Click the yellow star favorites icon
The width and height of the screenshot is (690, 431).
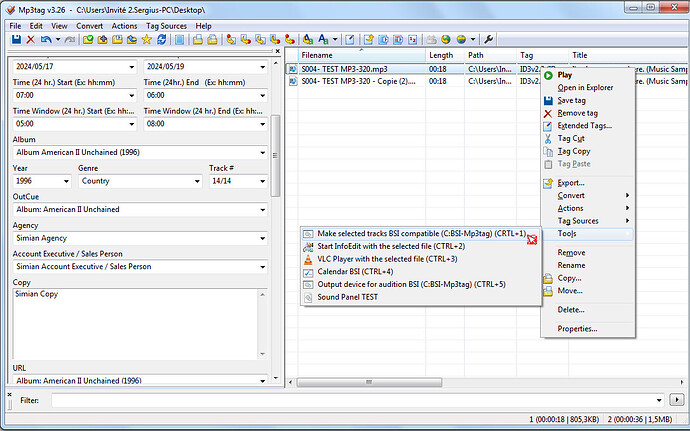pyautogui.click(x=147, y=40)
